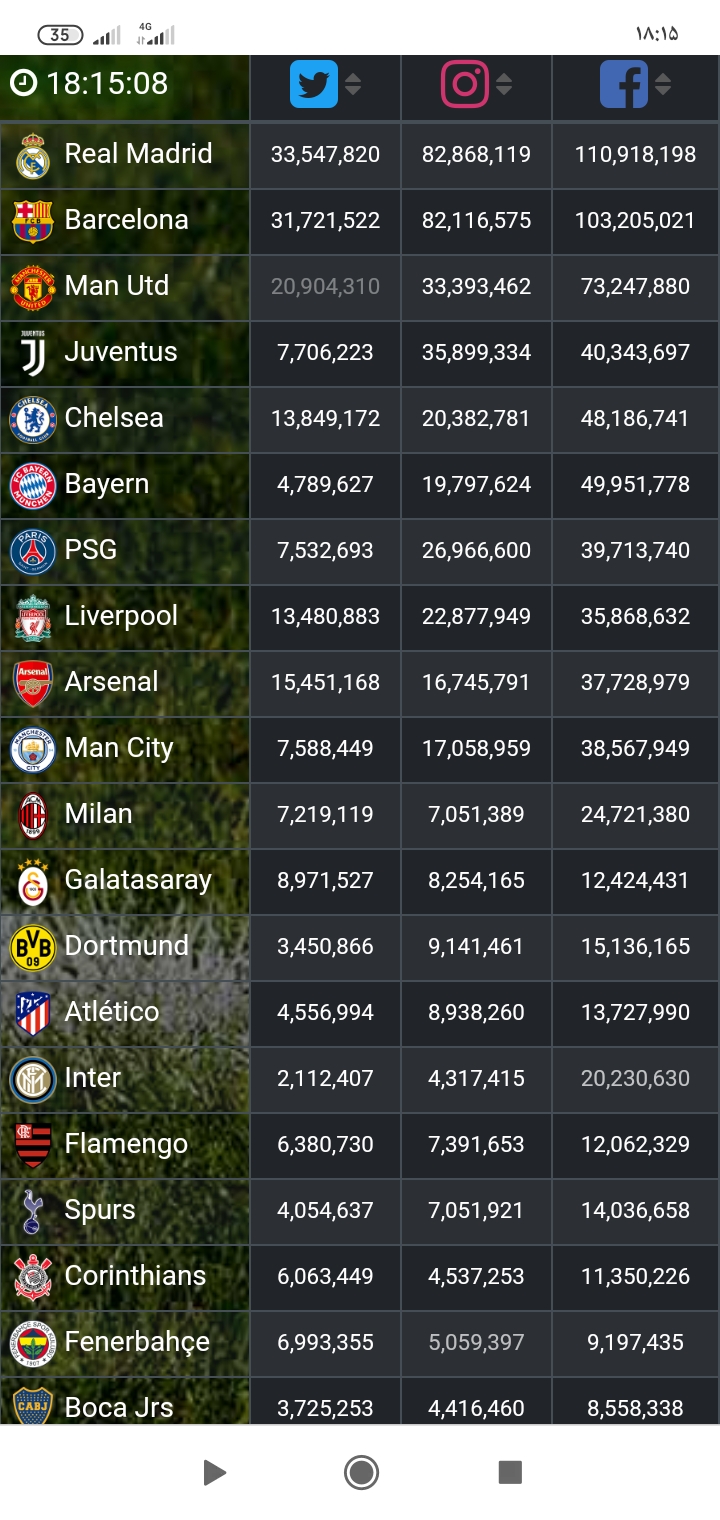The width and height of the screenshot is (720, 1520).
Task: Select Chelsea's Facebook count 48,186,741
Action: [x=635, y=419]
